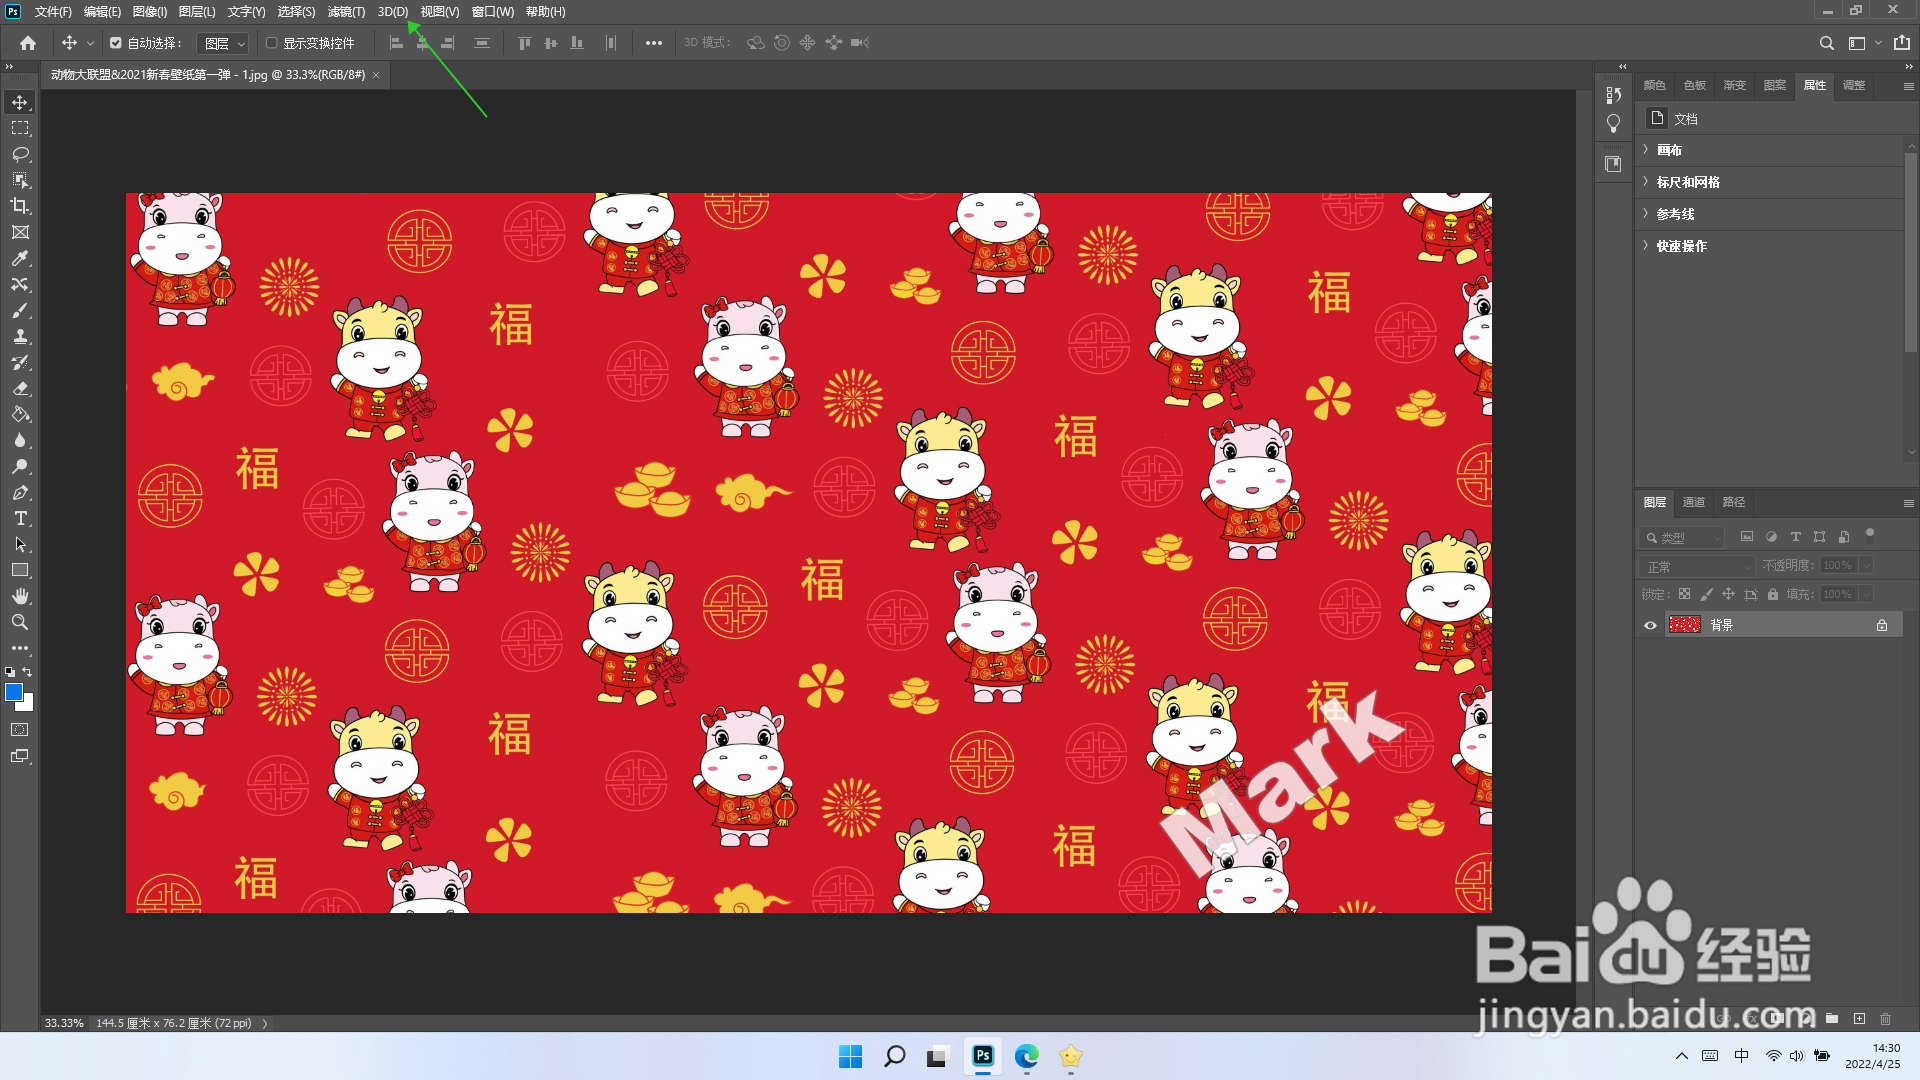Select the Hand tool

[x=20, y=596]
